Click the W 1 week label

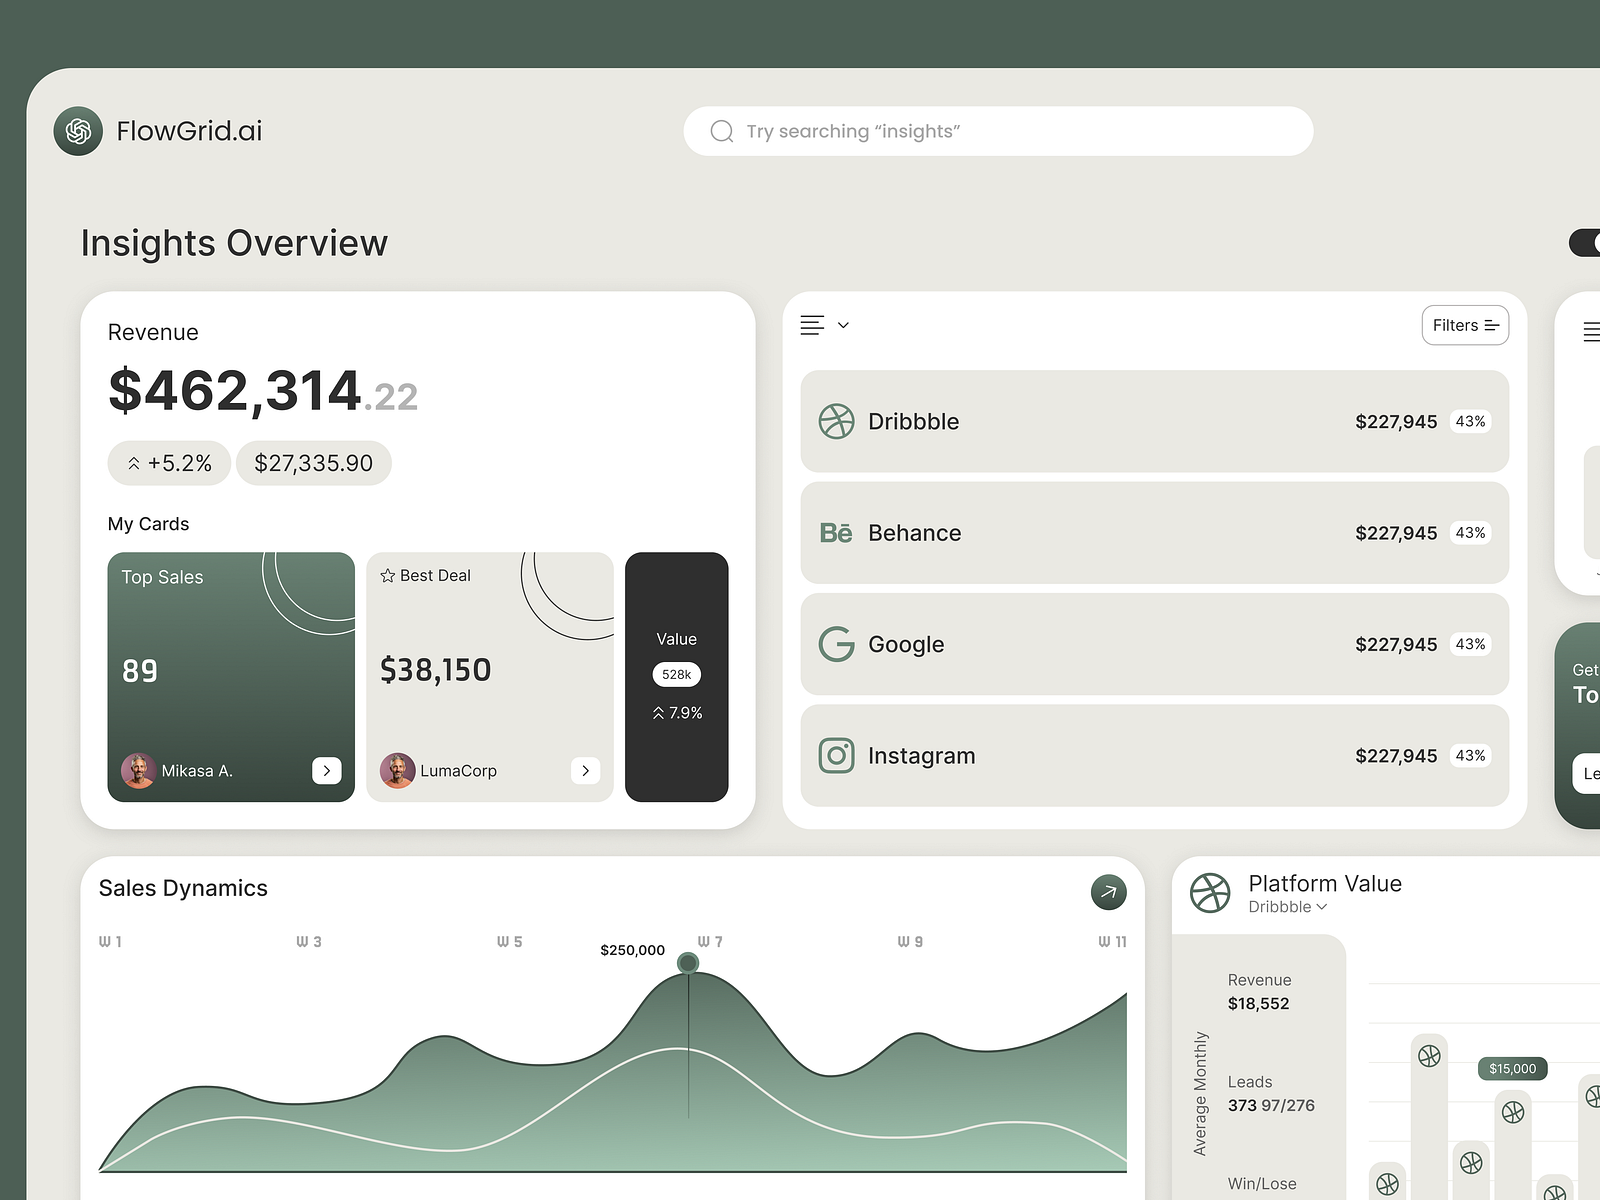pos(110,942)
